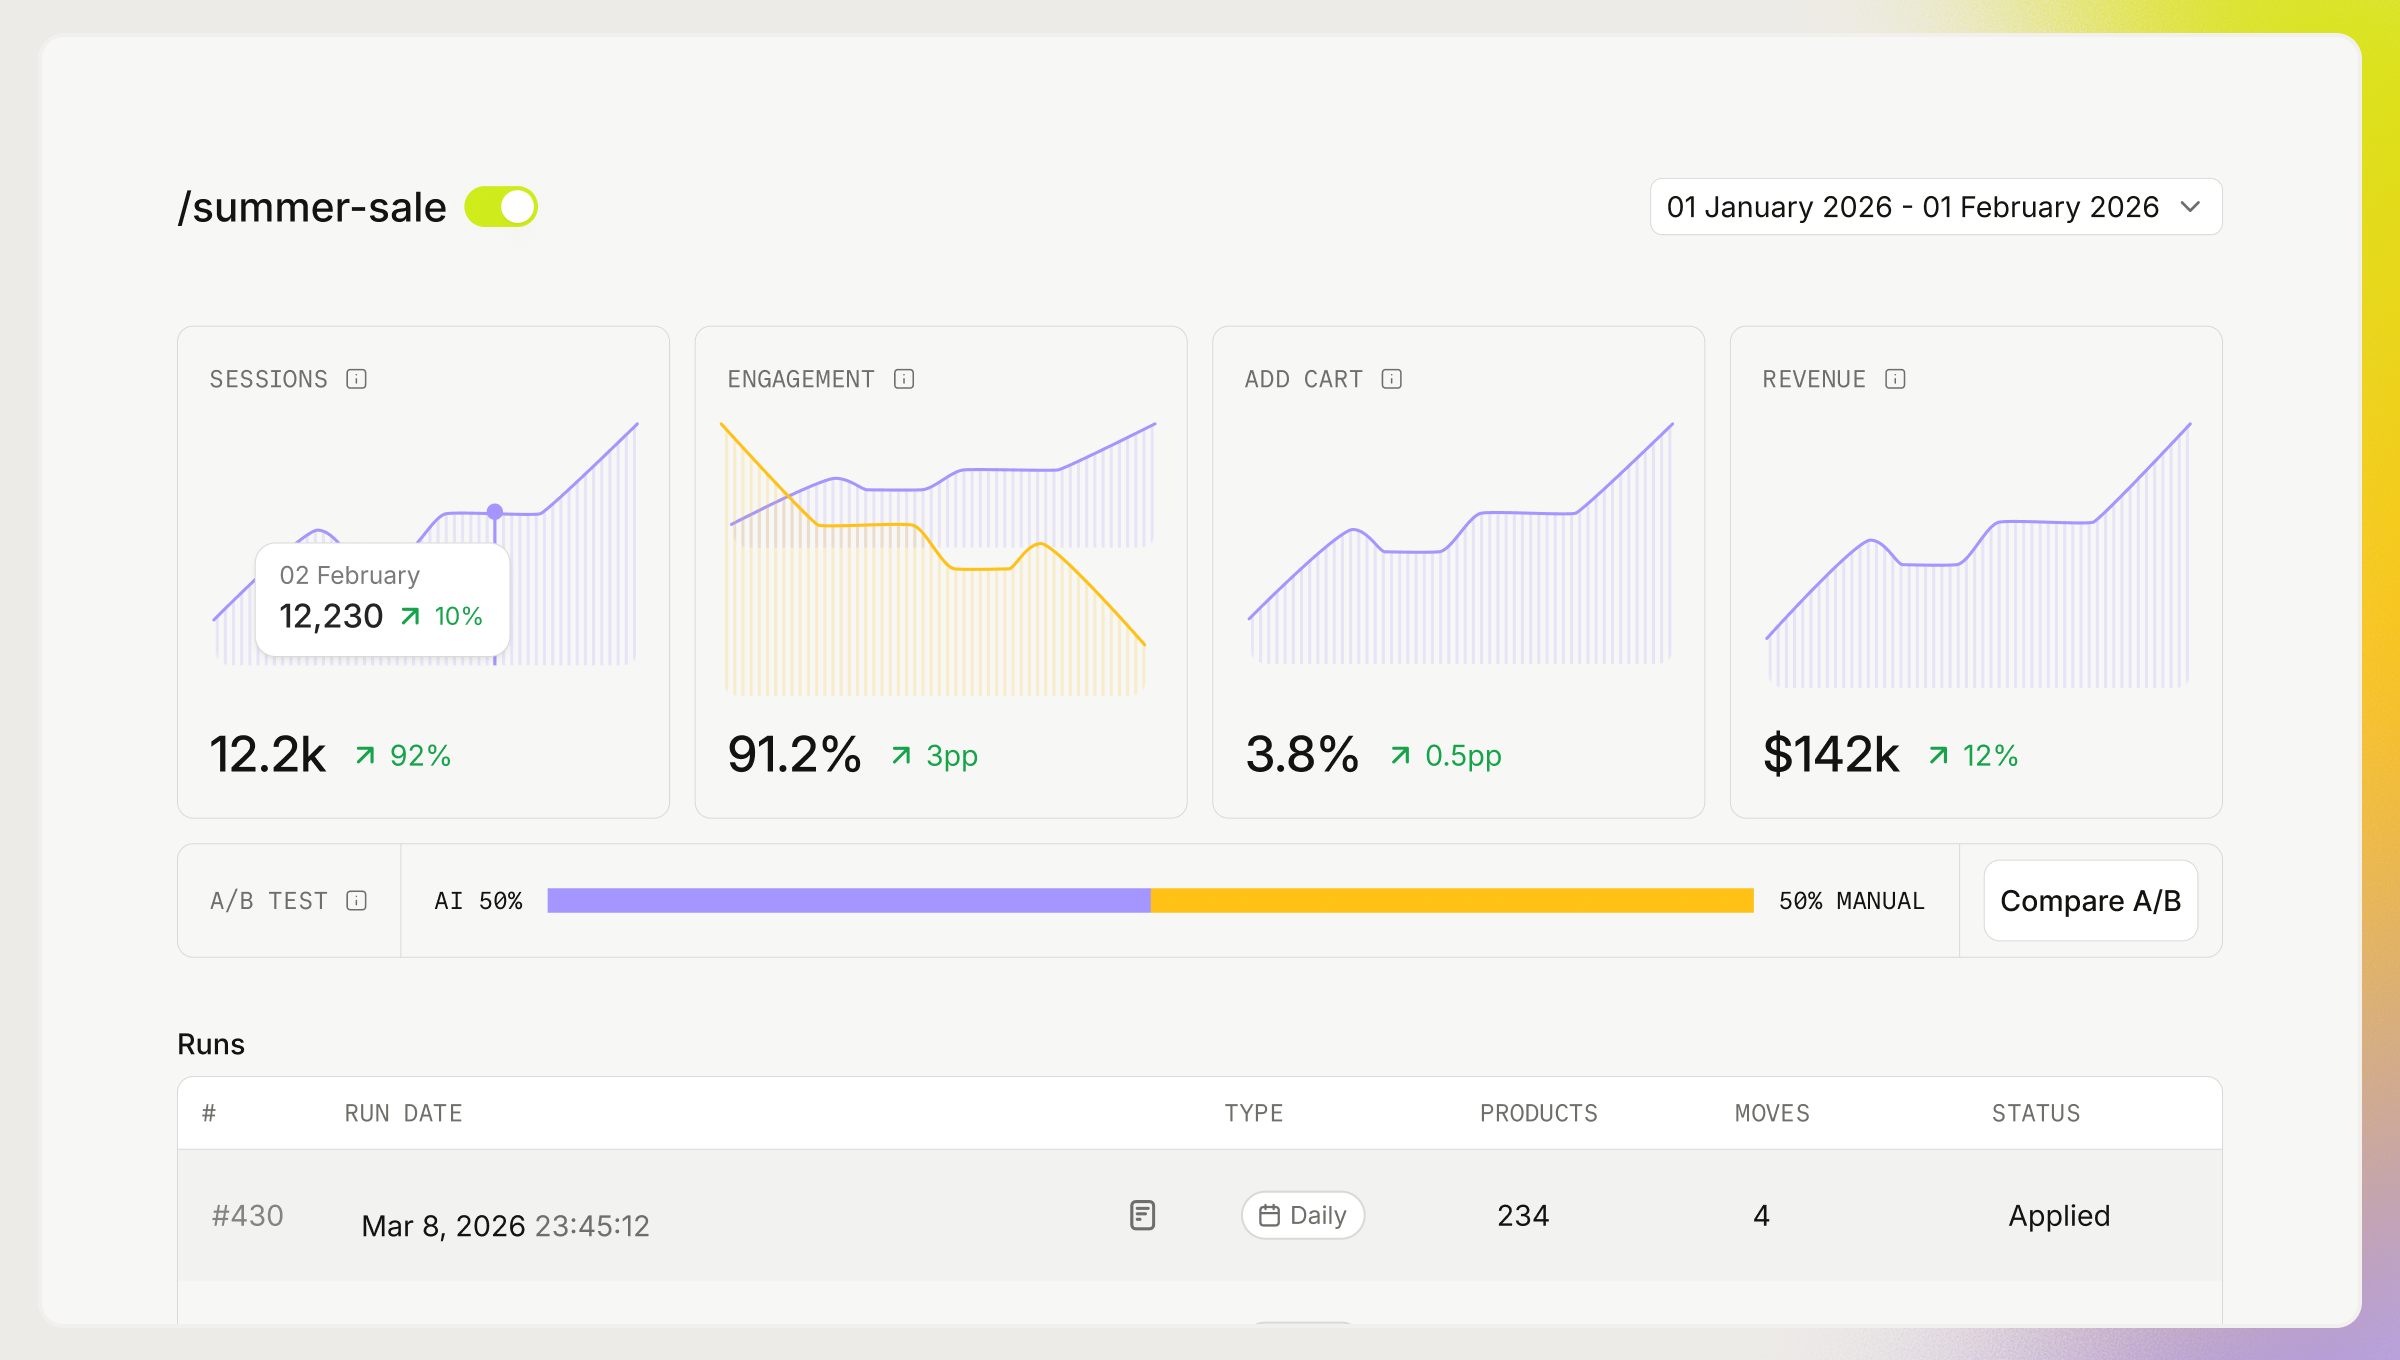Click the upward arrow next to $142k

tap(1937, 754)
